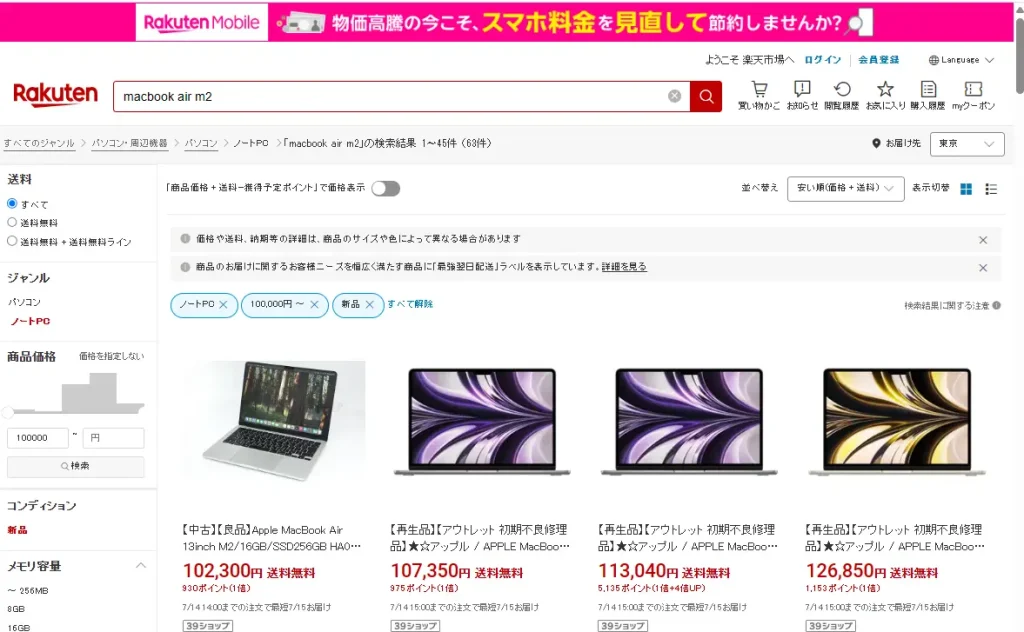
Task: Click the maximum price 円 field
Action: tap(114, 438)
